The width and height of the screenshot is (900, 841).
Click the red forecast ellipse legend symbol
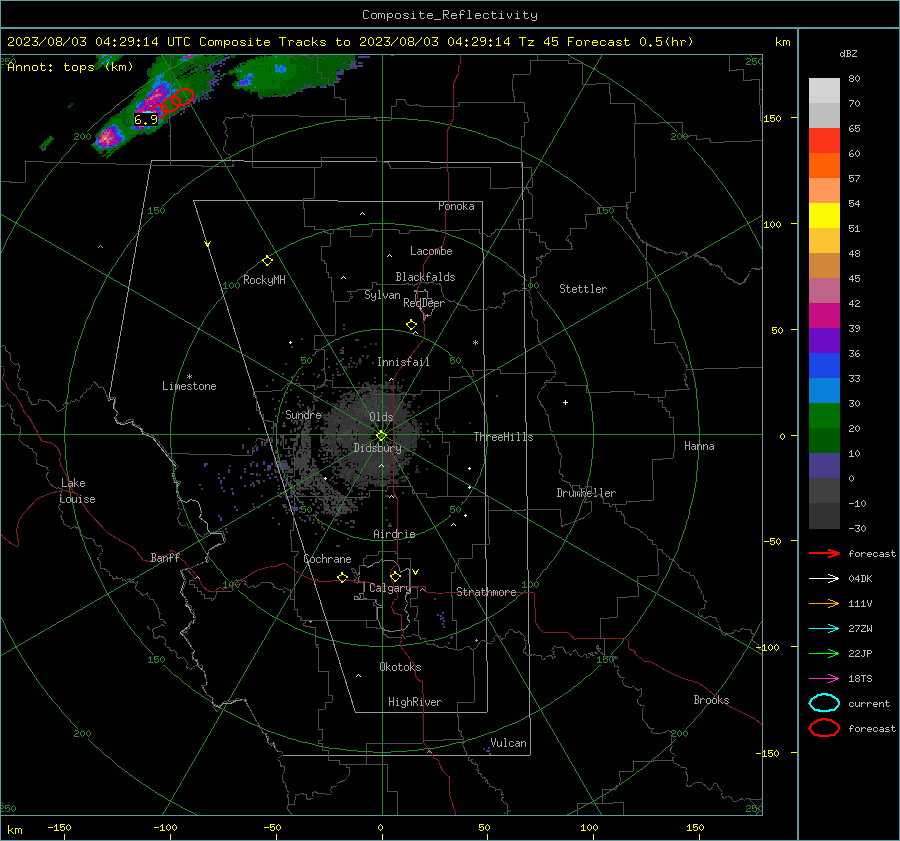click(x=824, y=728)
